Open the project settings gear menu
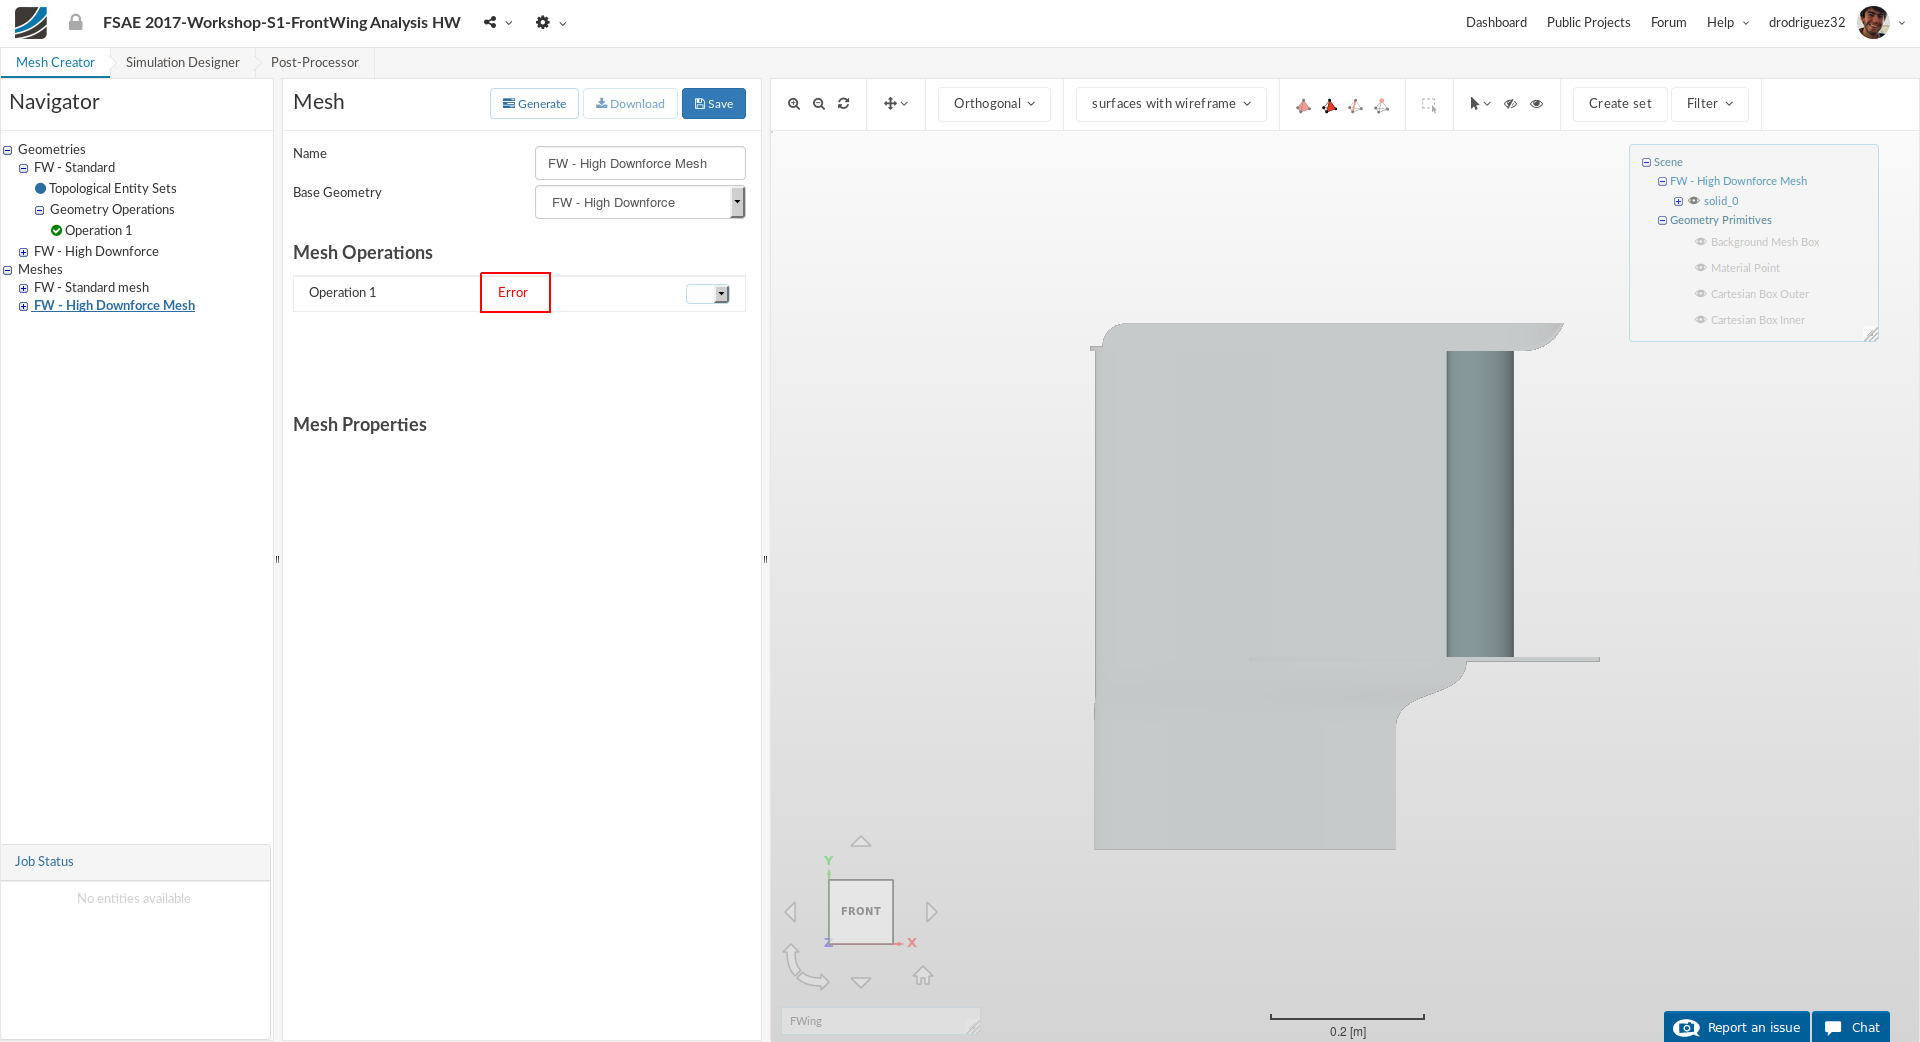 (x=550, y=22)
